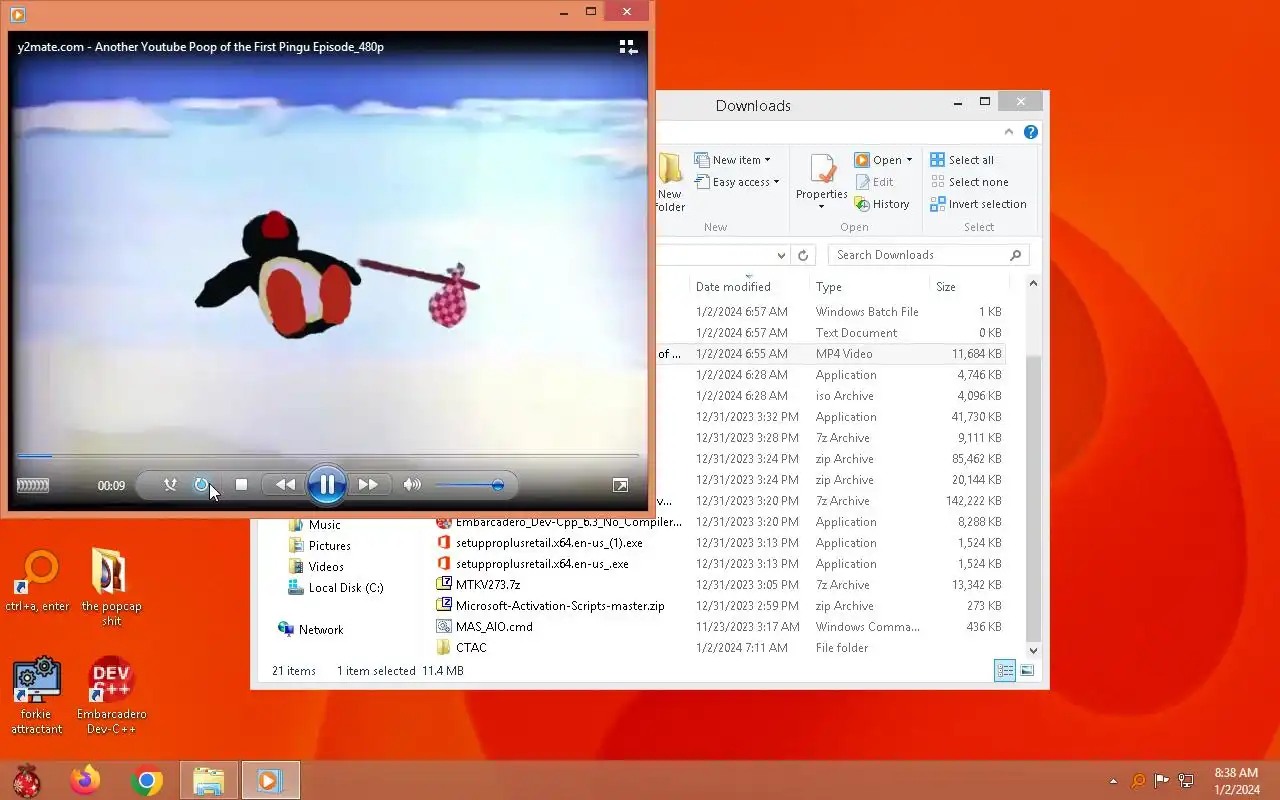Click File Explorer on the taskbar
This screenshot has height=800, width=1280.
[x=209, y=780]
